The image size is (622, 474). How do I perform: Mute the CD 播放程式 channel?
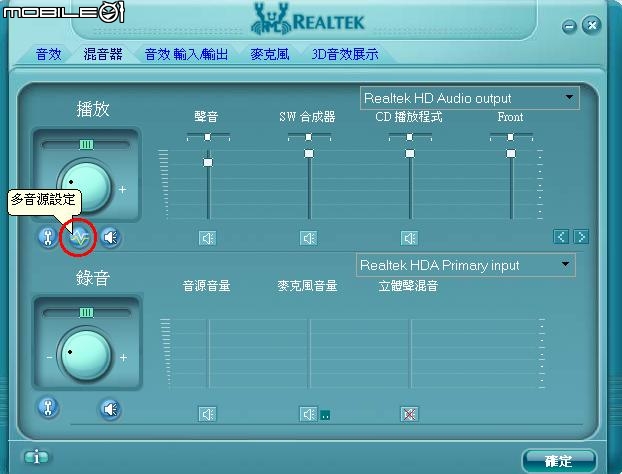[x=409, y=238]
